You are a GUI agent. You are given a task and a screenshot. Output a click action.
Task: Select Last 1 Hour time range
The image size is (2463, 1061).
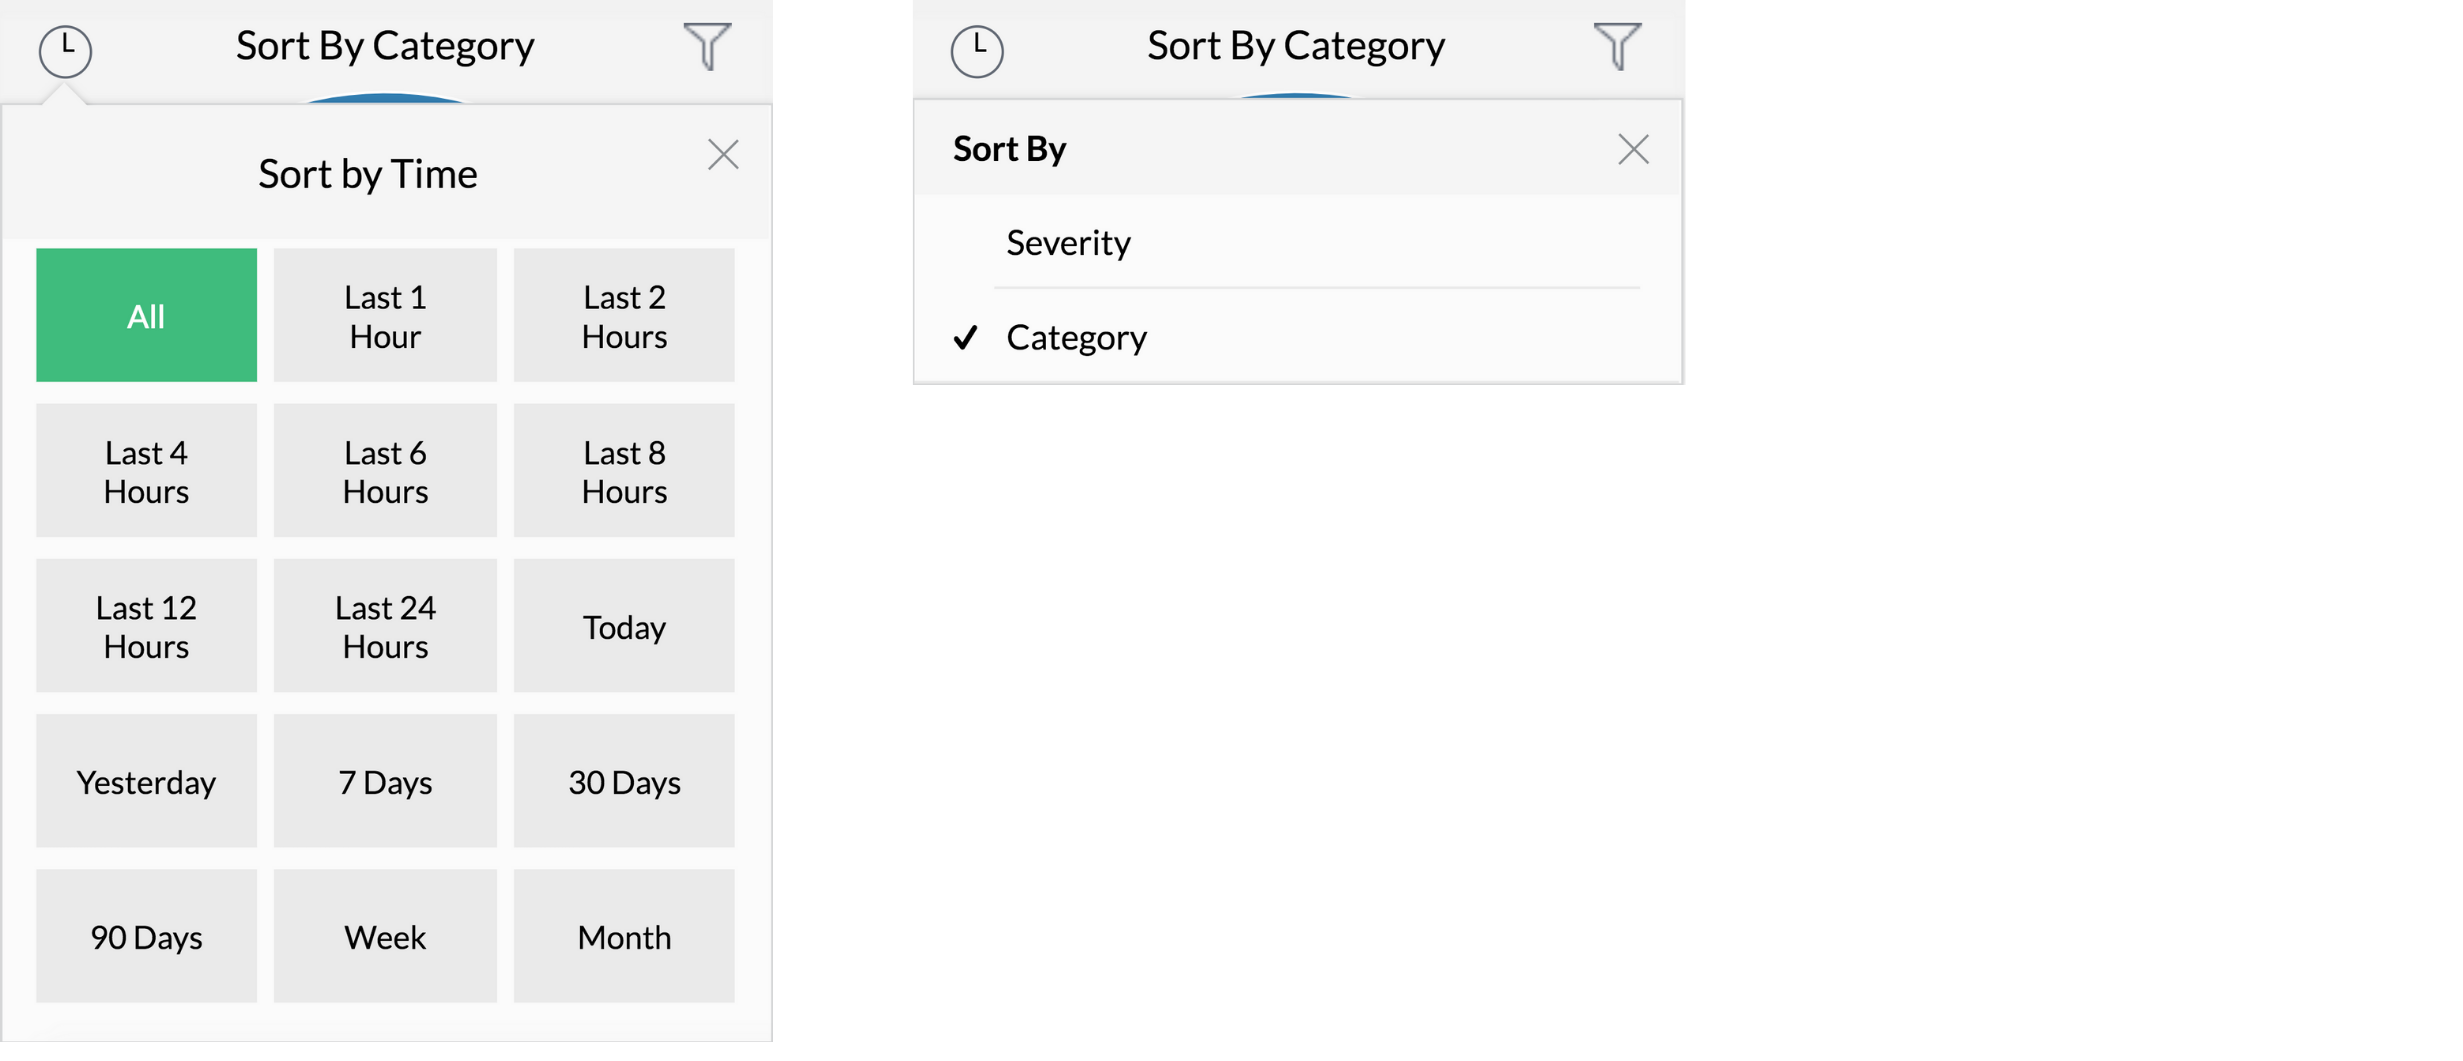click(x=385, y=316)
